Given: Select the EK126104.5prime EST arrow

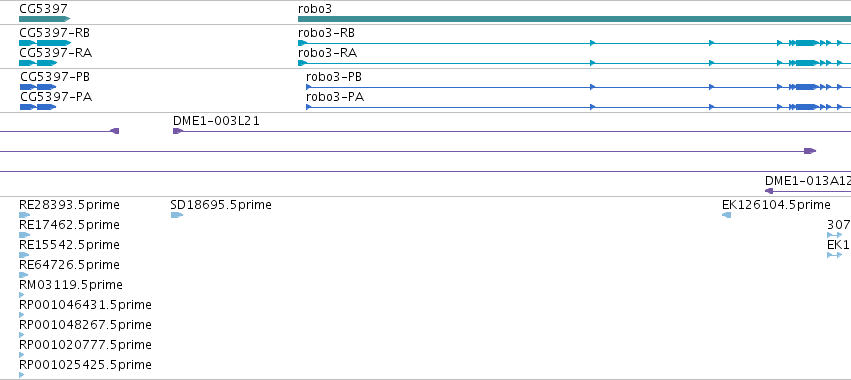Looking at the screenshot, I should [x=726, y=215].
